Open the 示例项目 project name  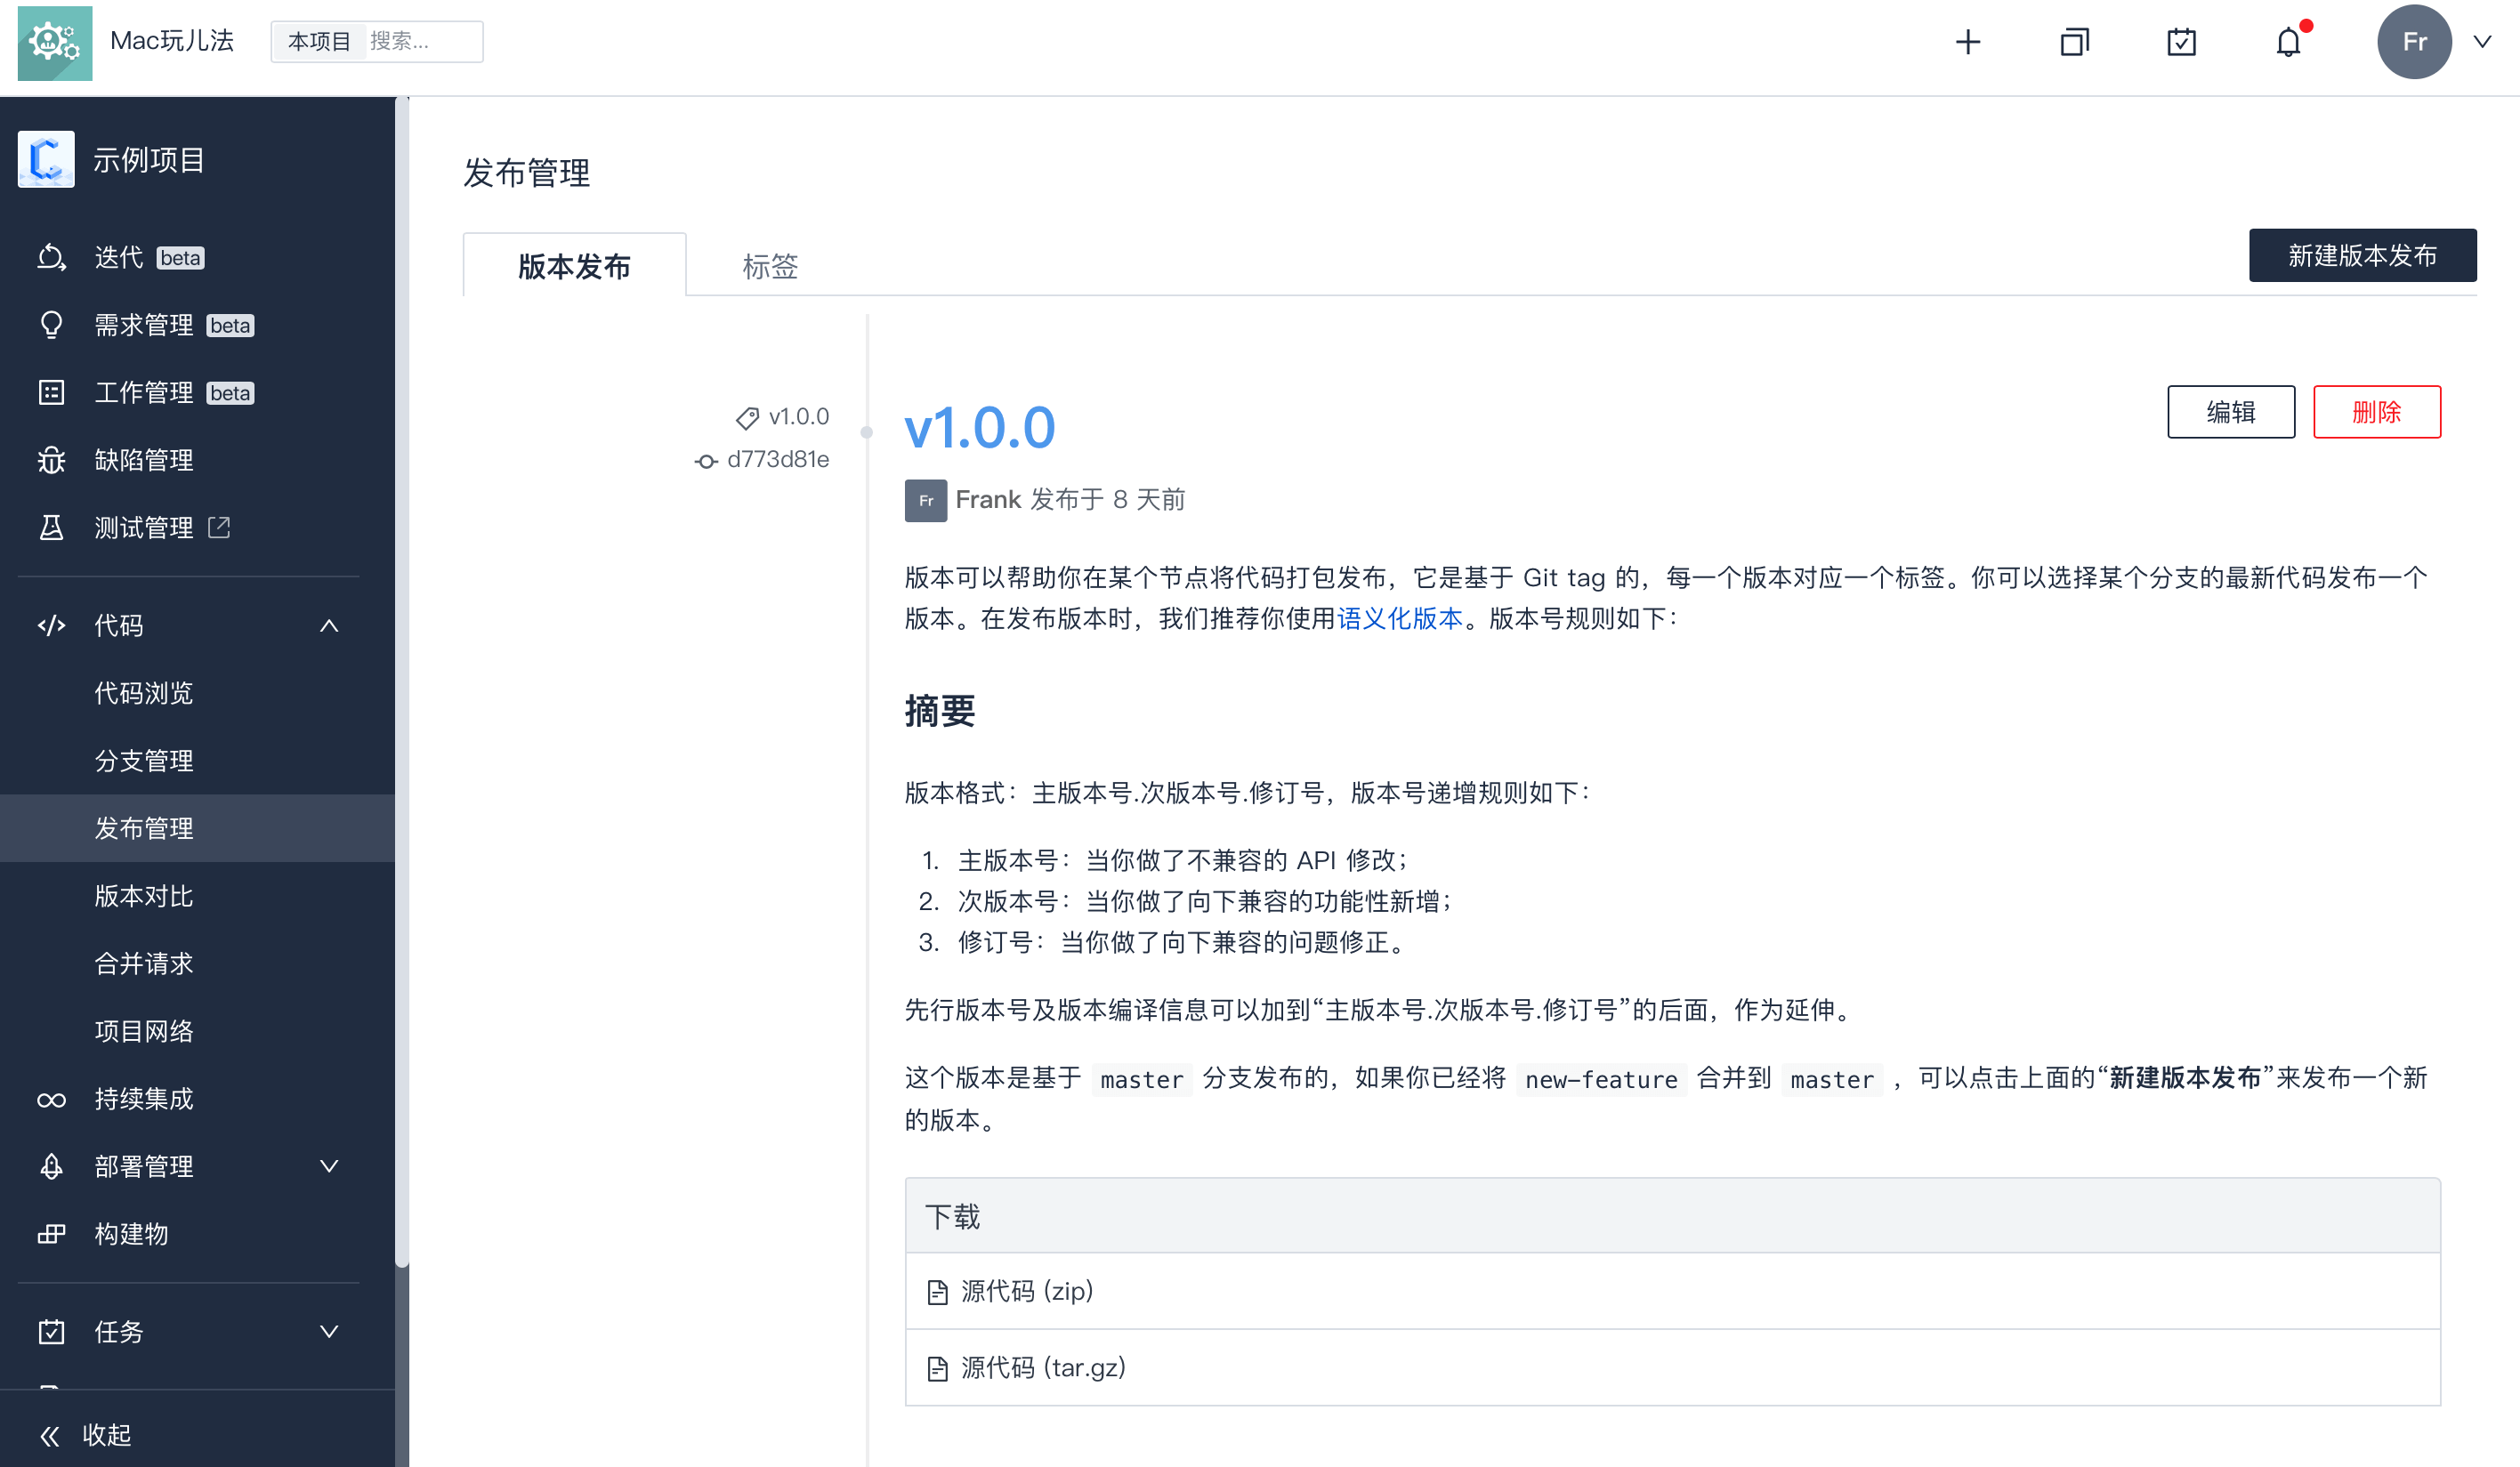tap(149, 160)
